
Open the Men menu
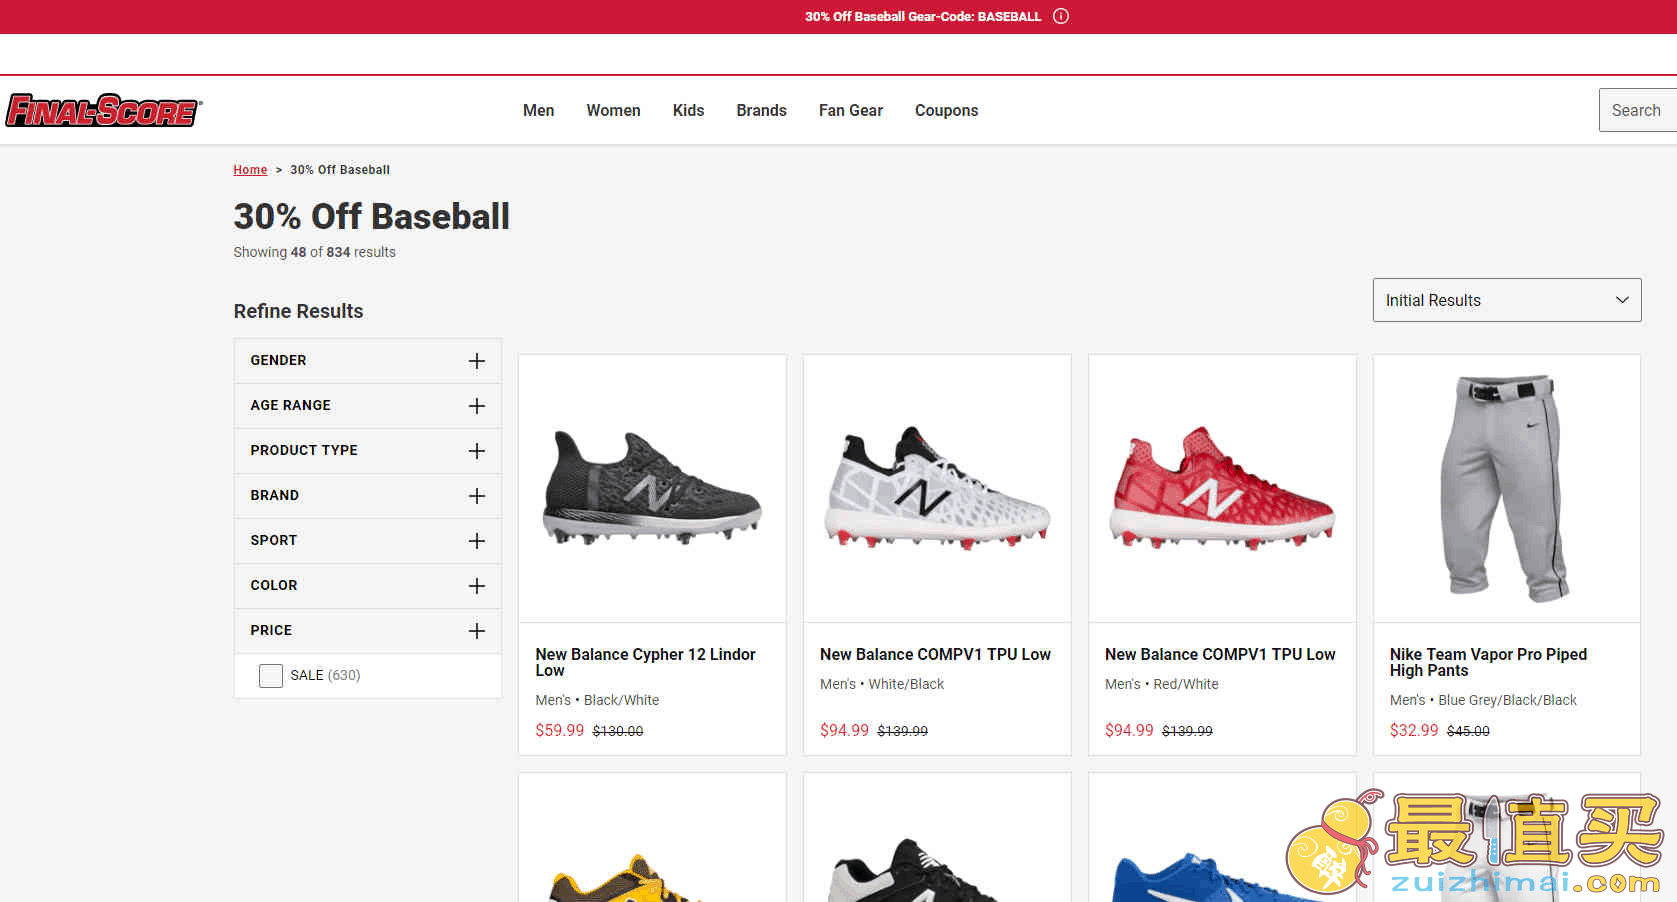point(538,110)
